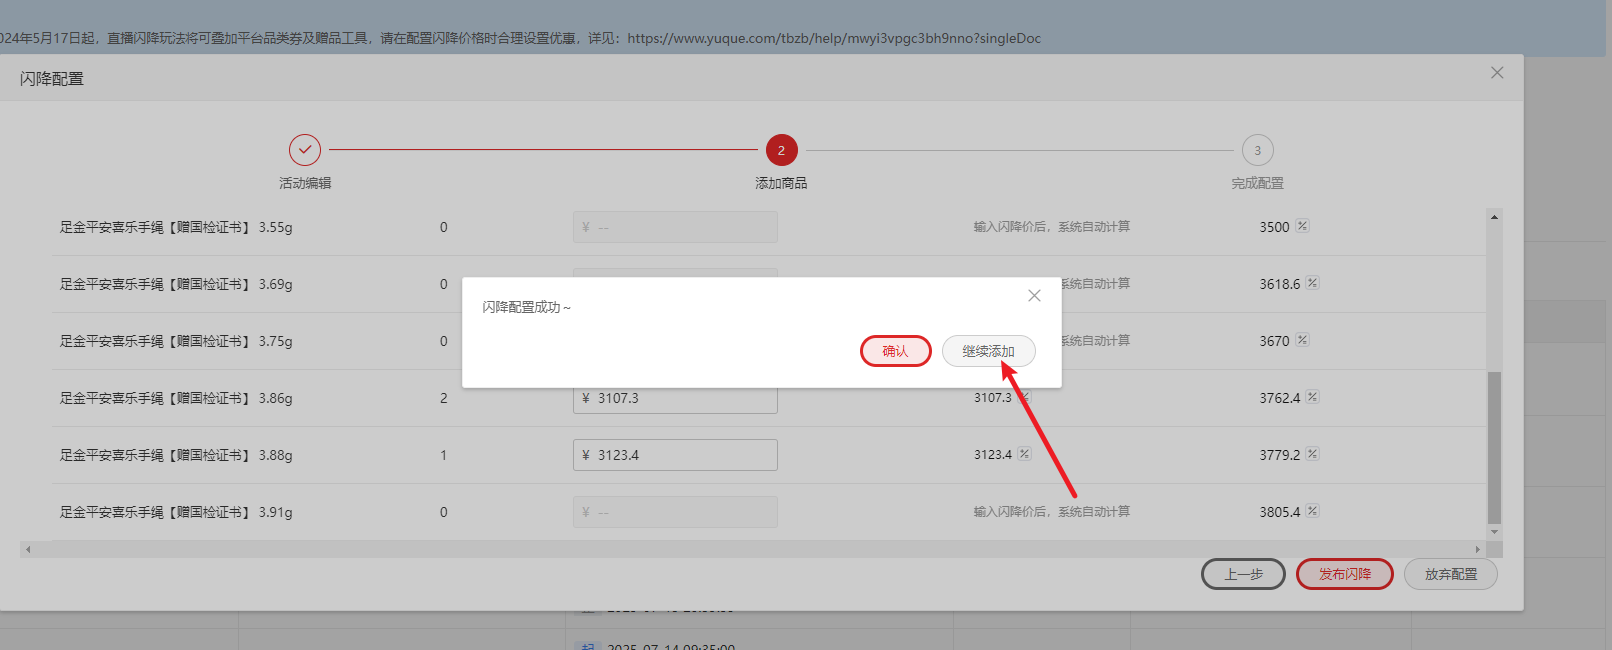Click the calculator icon beside 3805.4
Screen dimensions: 1612x650
(1312, 511)
